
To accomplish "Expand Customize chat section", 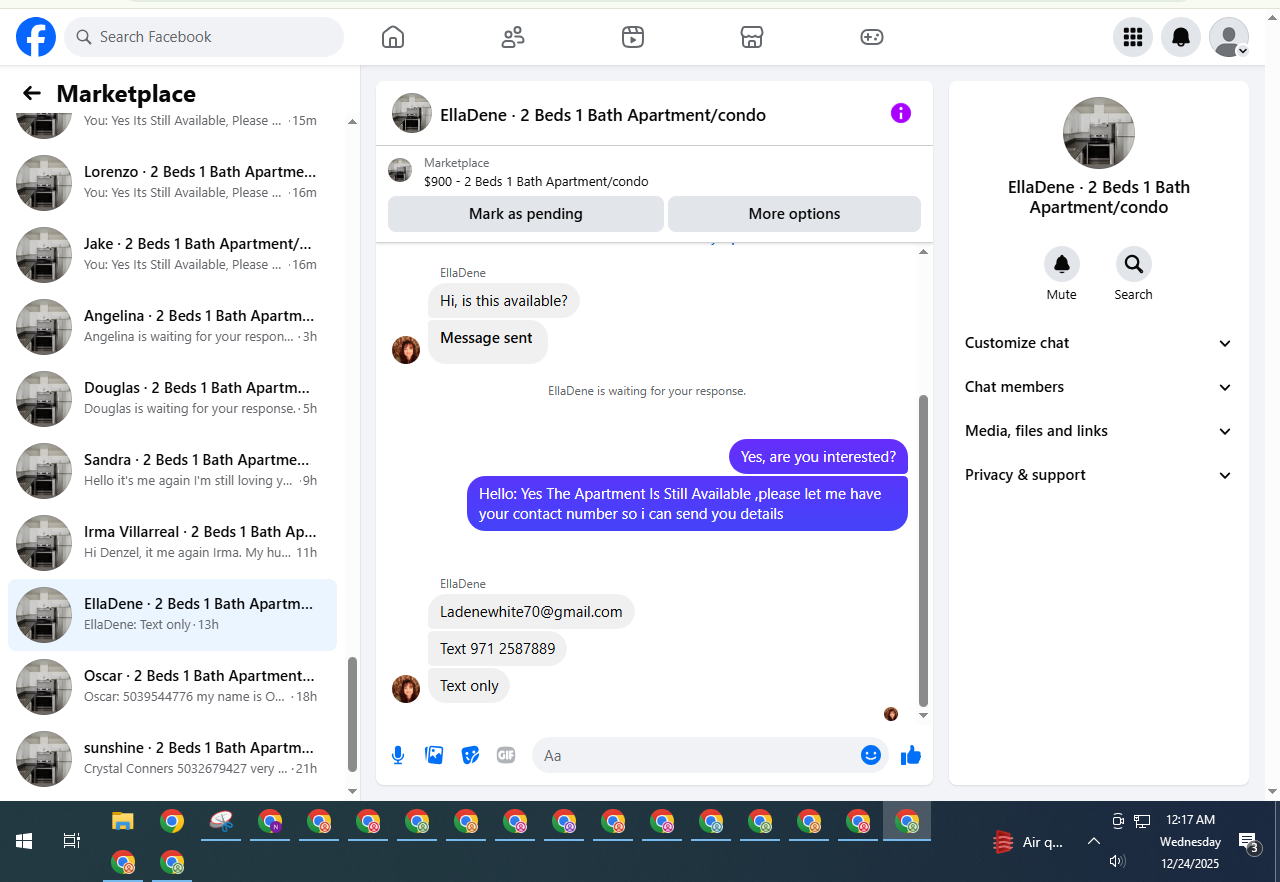I will (x=1099, y=343).
